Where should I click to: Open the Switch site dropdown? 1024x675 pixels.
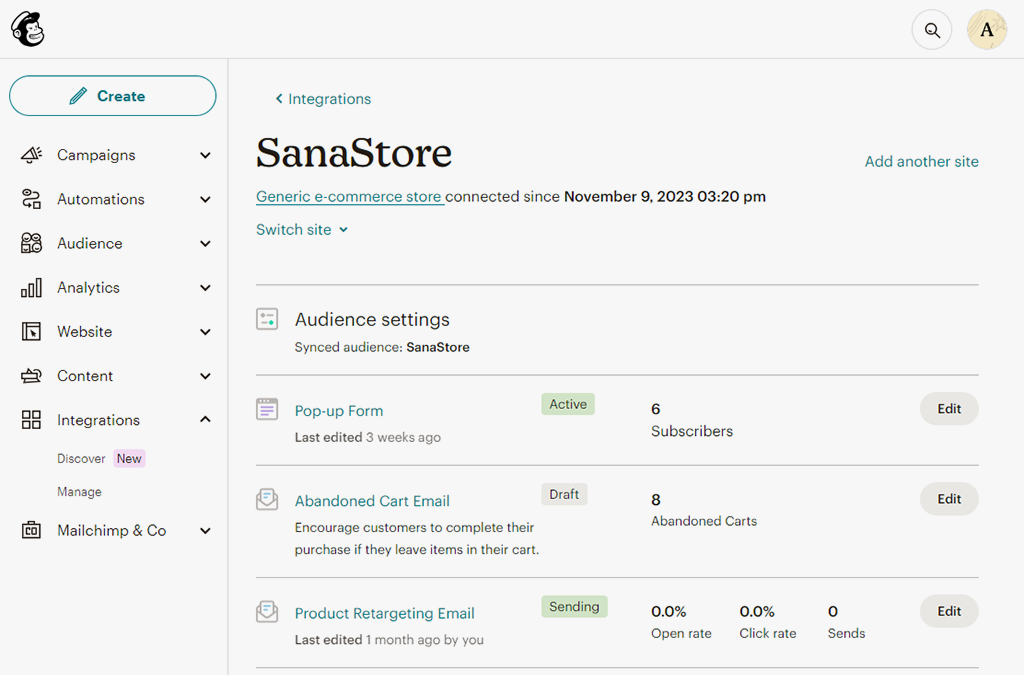[x=302, y=229]
